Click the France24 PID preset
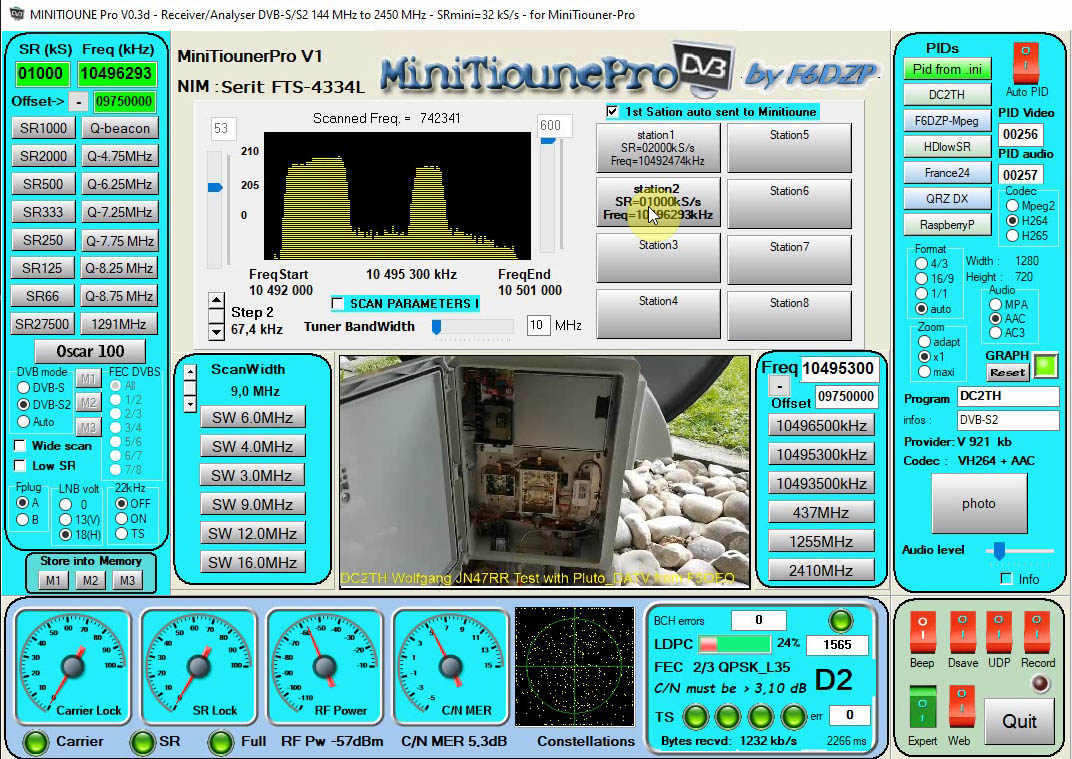Image resolution: width=1072 pixels, height=759 pixels. tap(947, 173)
